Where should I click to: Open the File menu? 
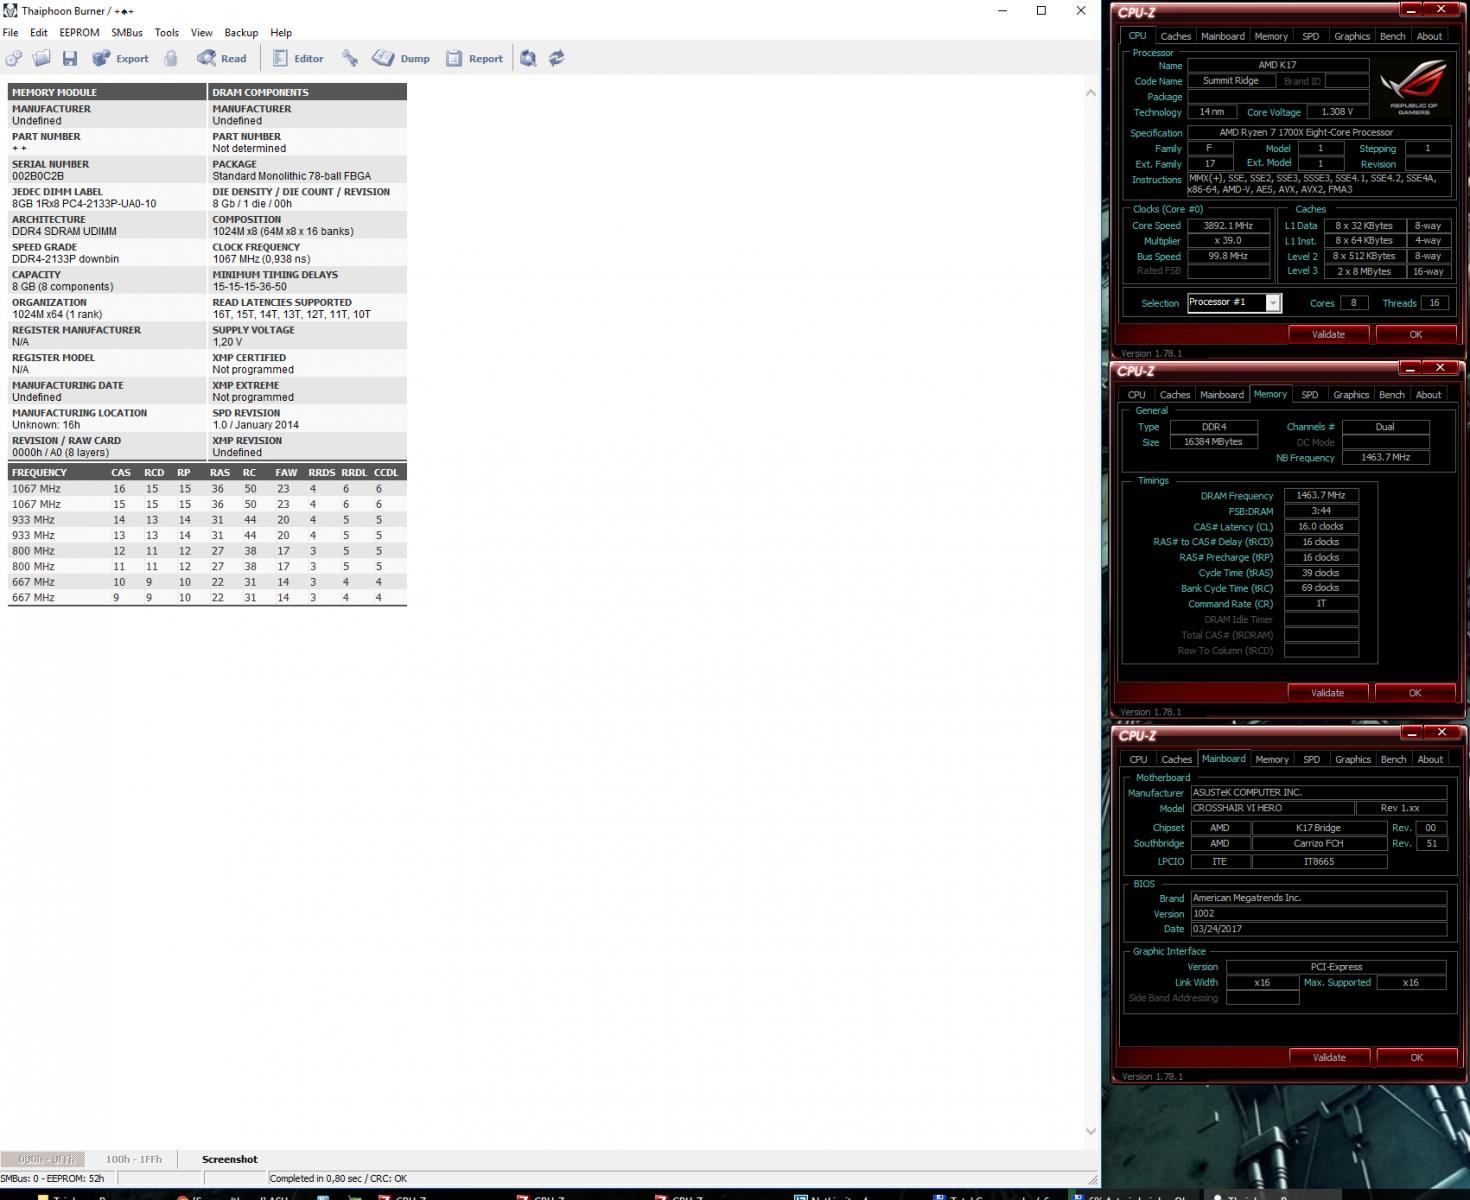tap(11, 33)
